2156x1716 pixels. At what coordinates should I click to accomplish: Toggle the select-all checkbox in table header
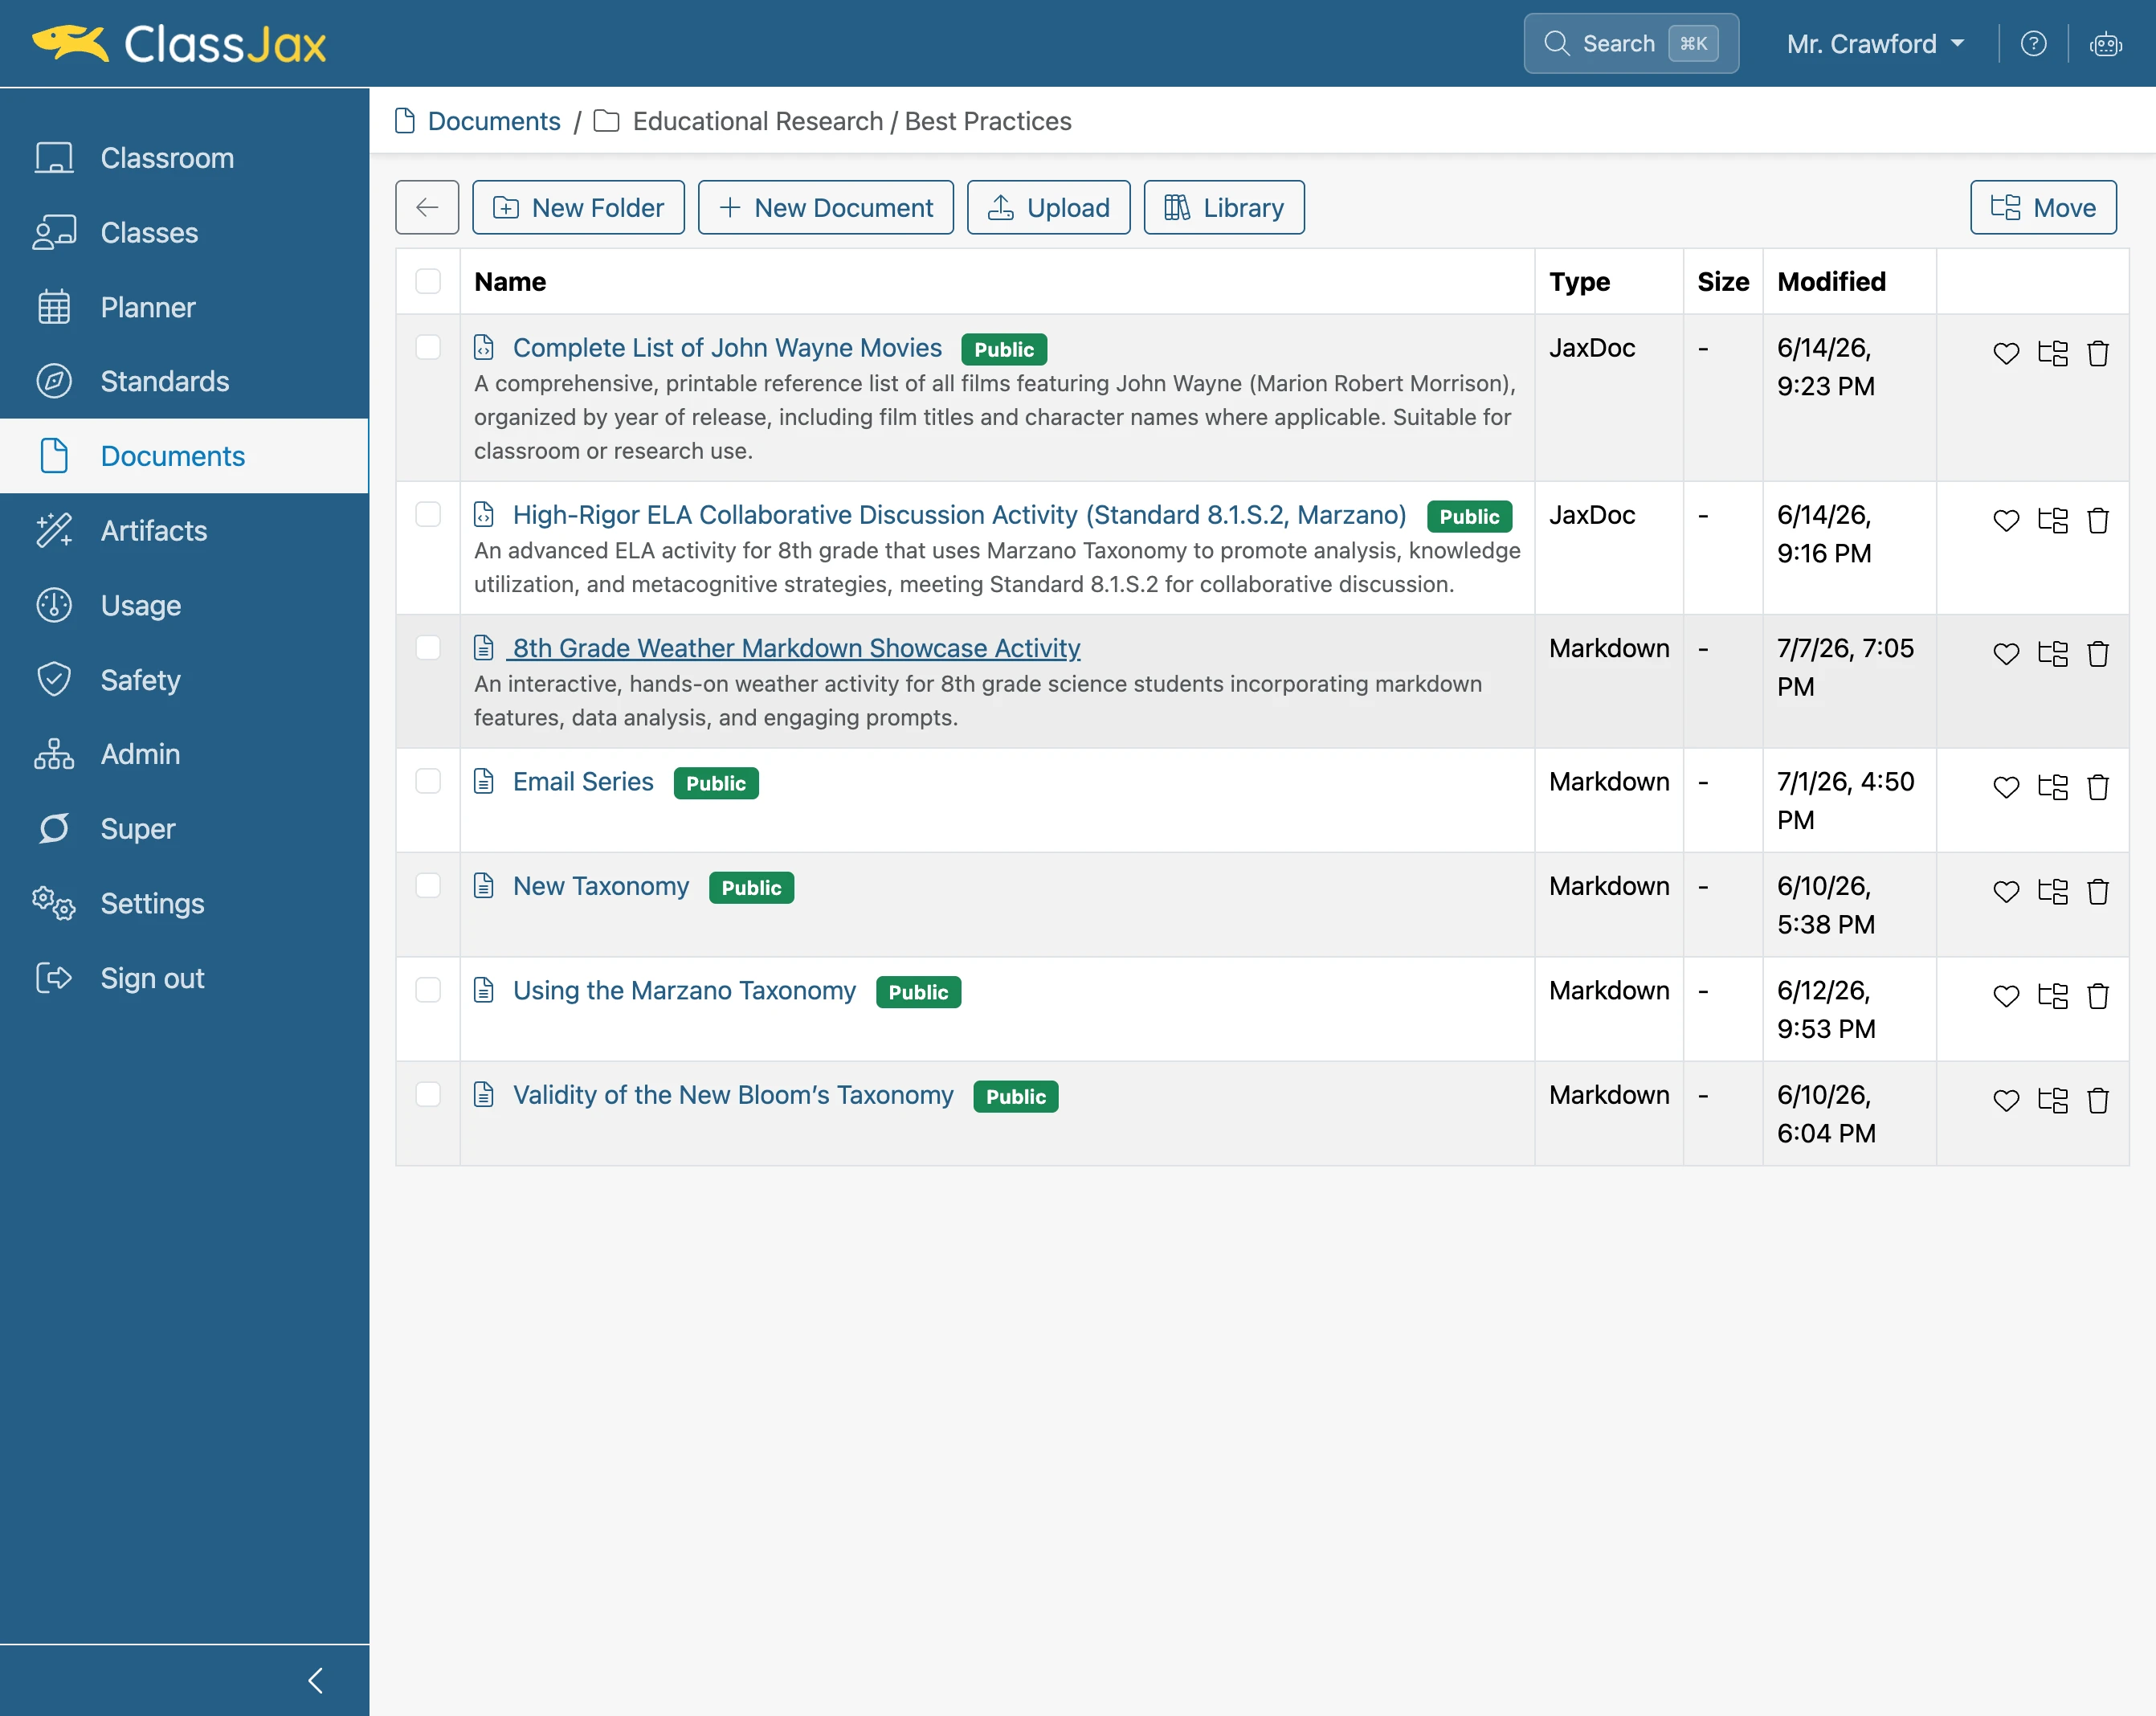coord(428,281)
